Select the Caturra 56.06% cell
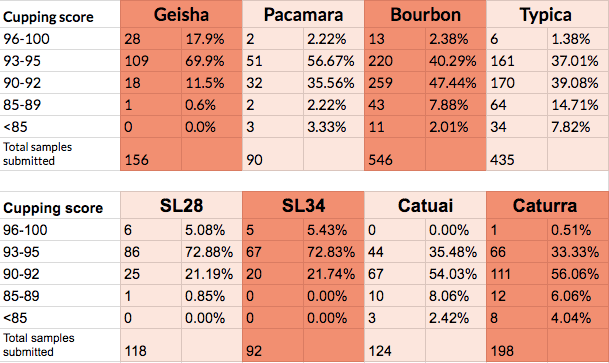Viewport: 609px width, 363px height. click(x=578, y=274)
